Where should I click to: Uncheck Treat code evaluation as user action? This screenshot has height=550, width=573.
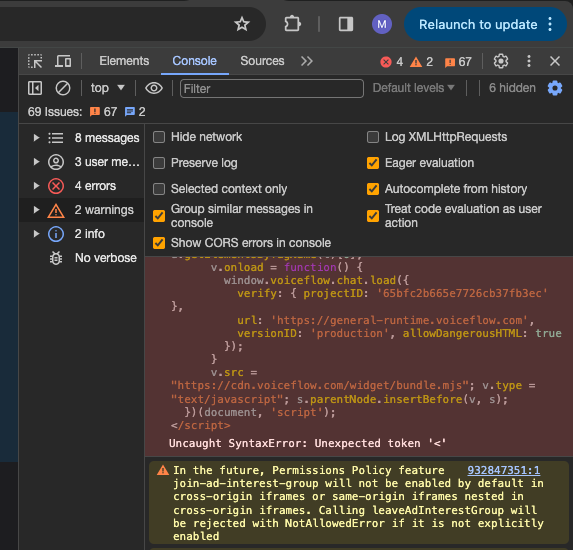point(373,216)
